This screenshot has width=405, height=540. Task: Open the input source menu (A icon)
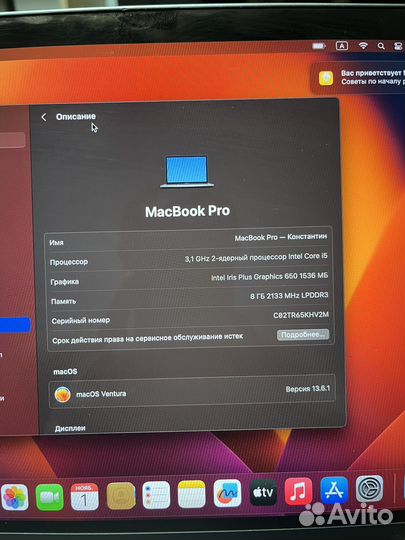(x=342, y=46)
